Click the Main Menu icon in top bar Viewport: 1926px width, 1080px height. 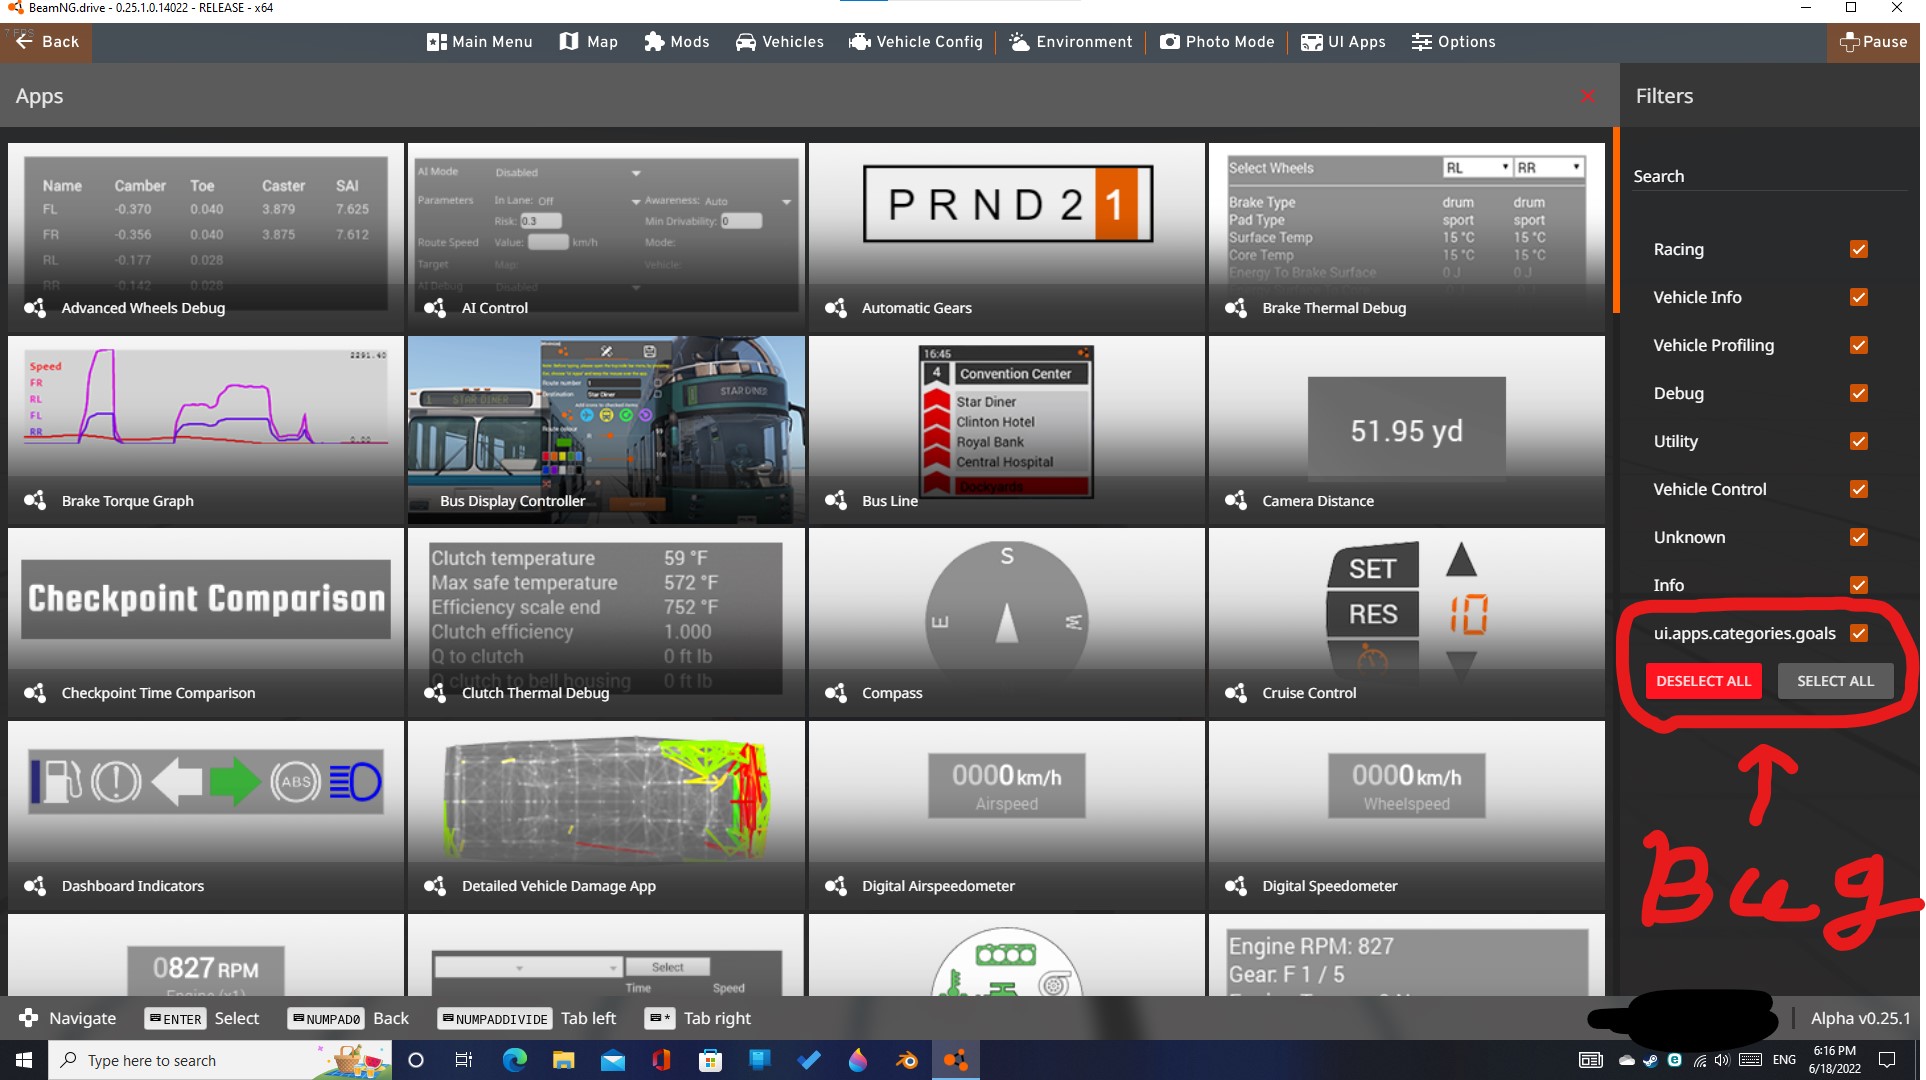tap(436, 42)
